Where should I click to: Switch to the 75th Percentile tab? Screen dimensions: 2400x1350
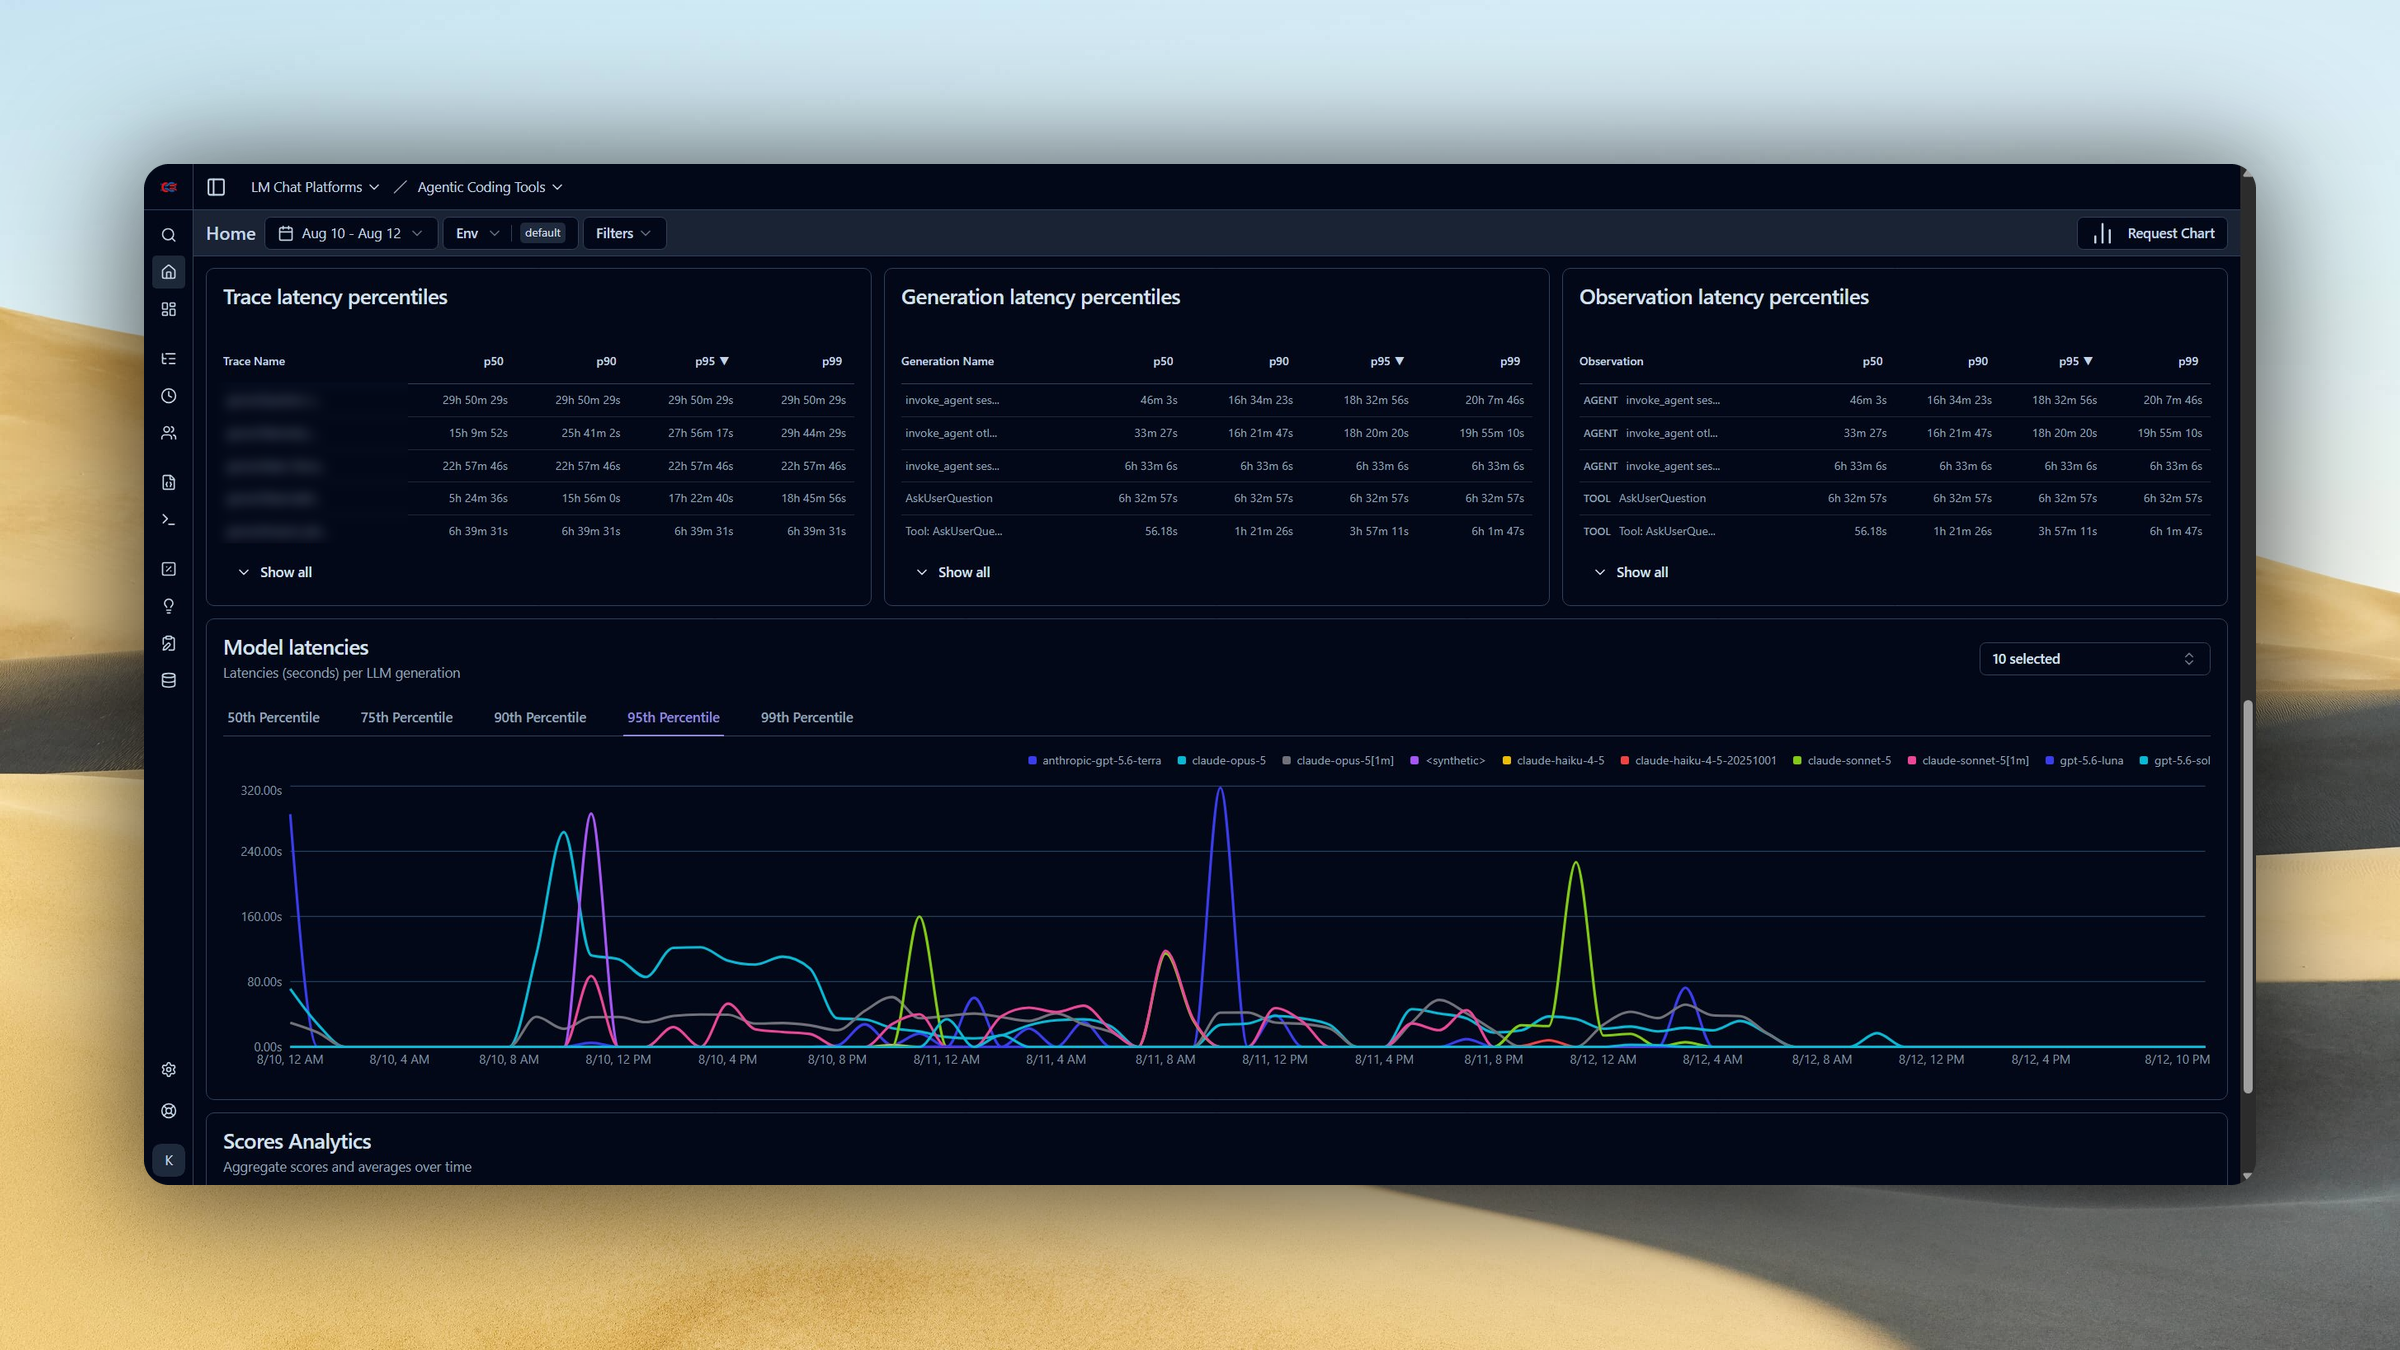(406, 718)
